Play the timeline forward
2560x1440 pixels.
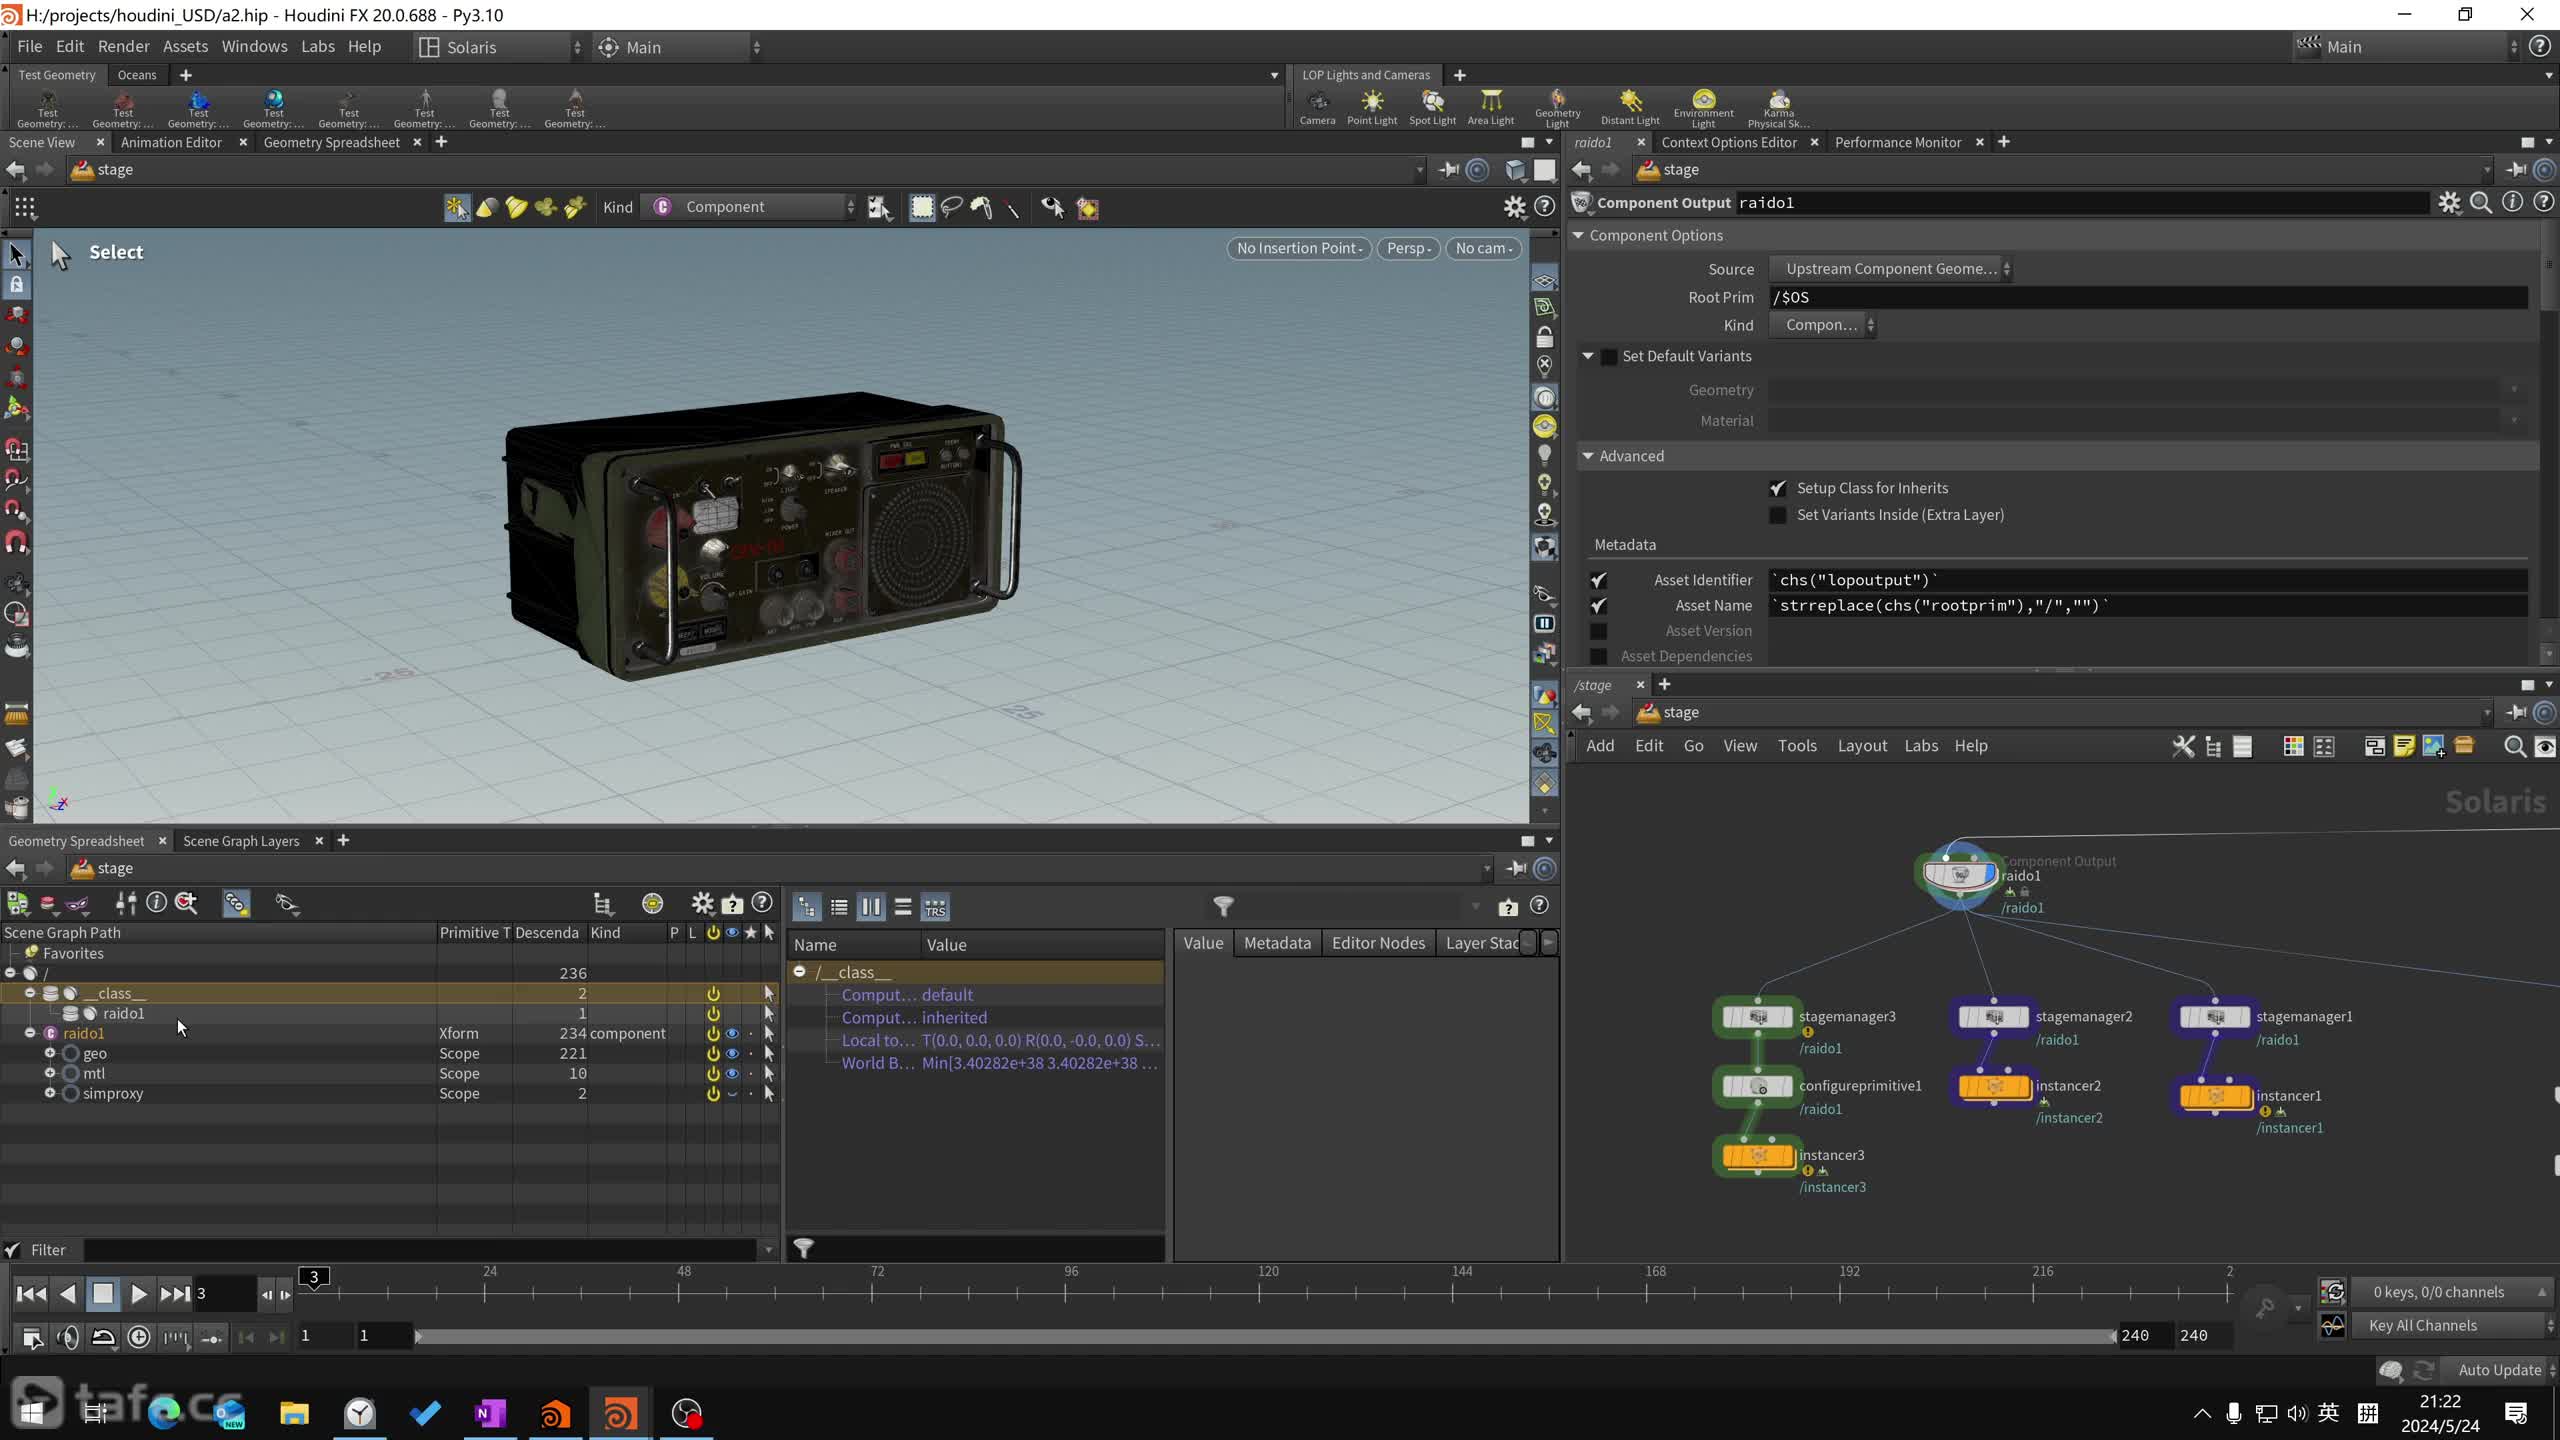click(139, 1294)
